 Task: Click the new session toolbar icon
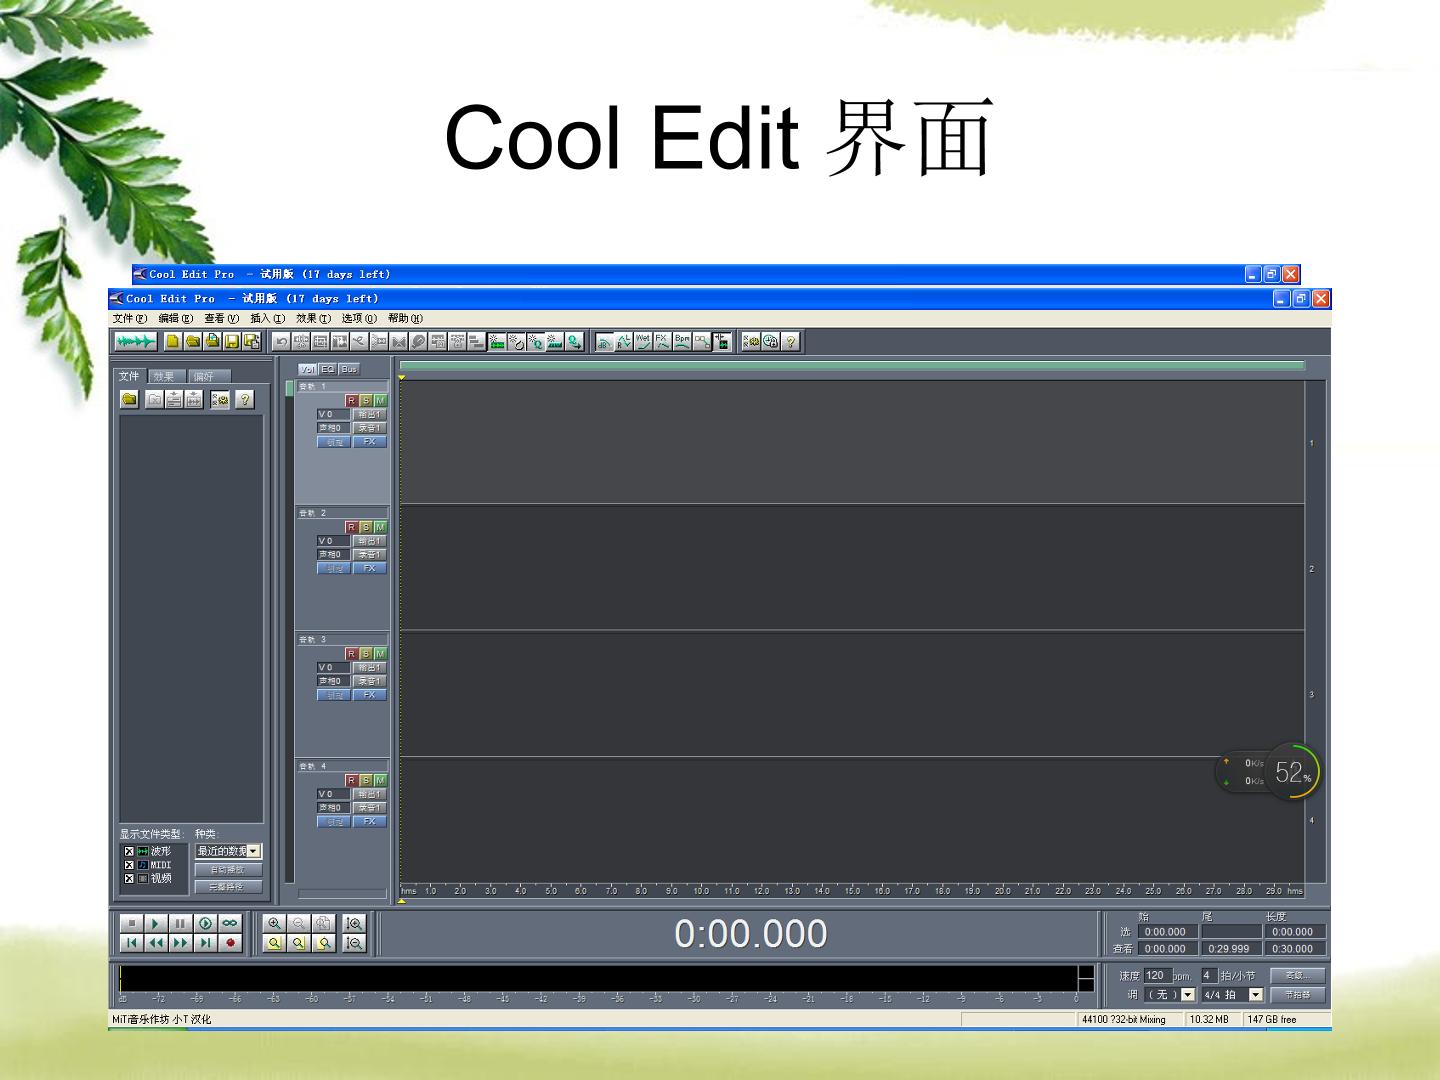[x=173, y=342]
